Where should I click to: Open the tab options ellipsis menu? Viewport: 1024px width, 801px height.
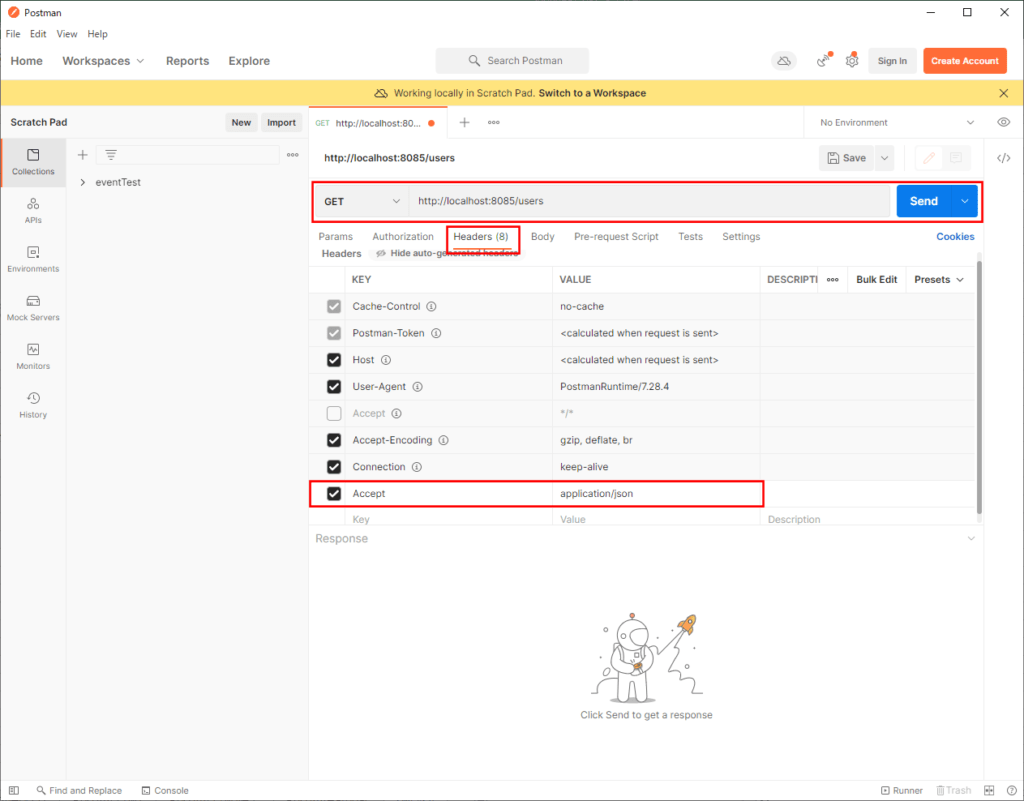[494, 122]
